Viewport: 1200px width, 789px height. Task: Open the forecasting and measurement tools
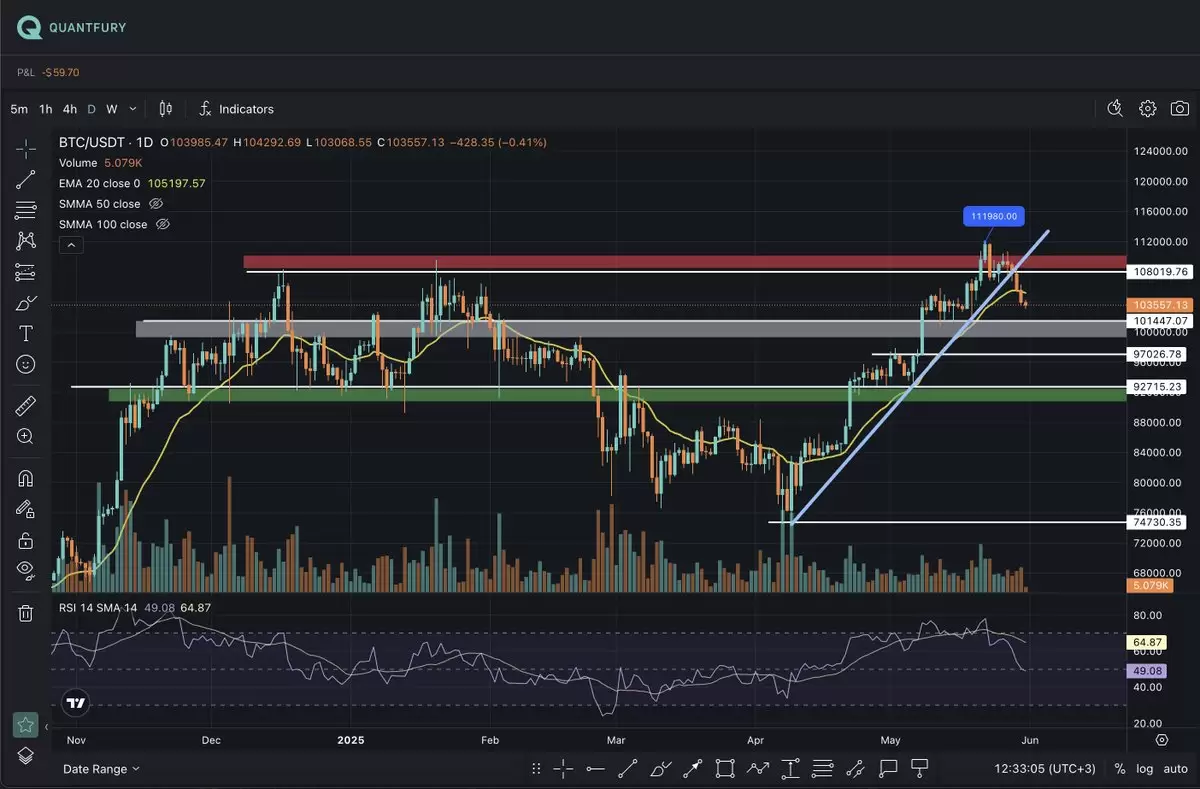click(25, 272)
